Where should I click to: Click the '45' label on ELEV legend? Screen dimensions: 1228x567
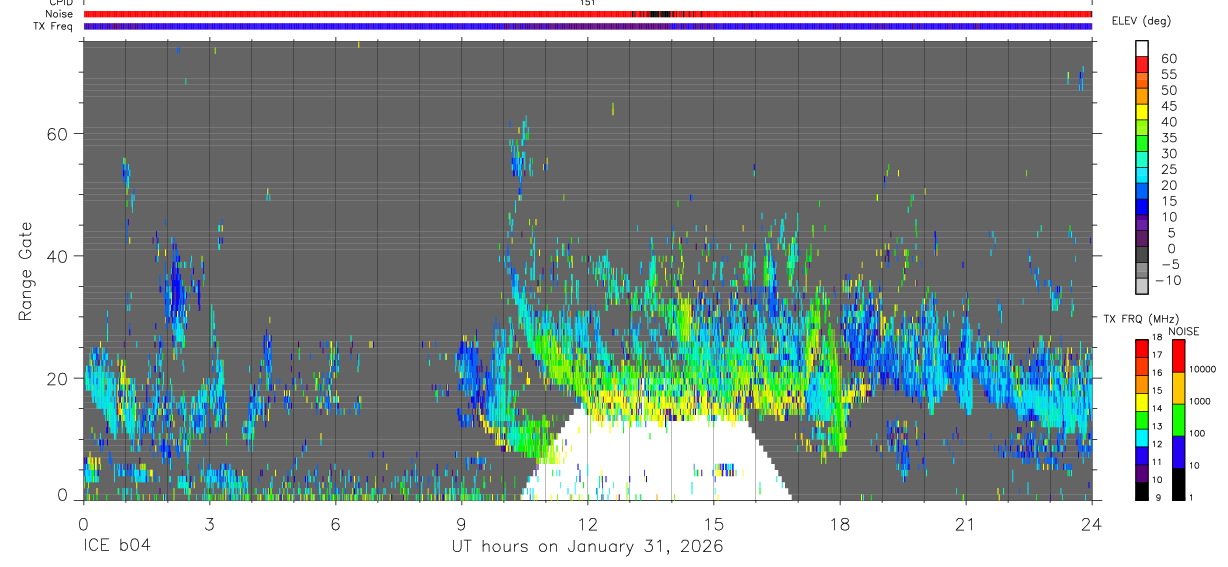1168,106
